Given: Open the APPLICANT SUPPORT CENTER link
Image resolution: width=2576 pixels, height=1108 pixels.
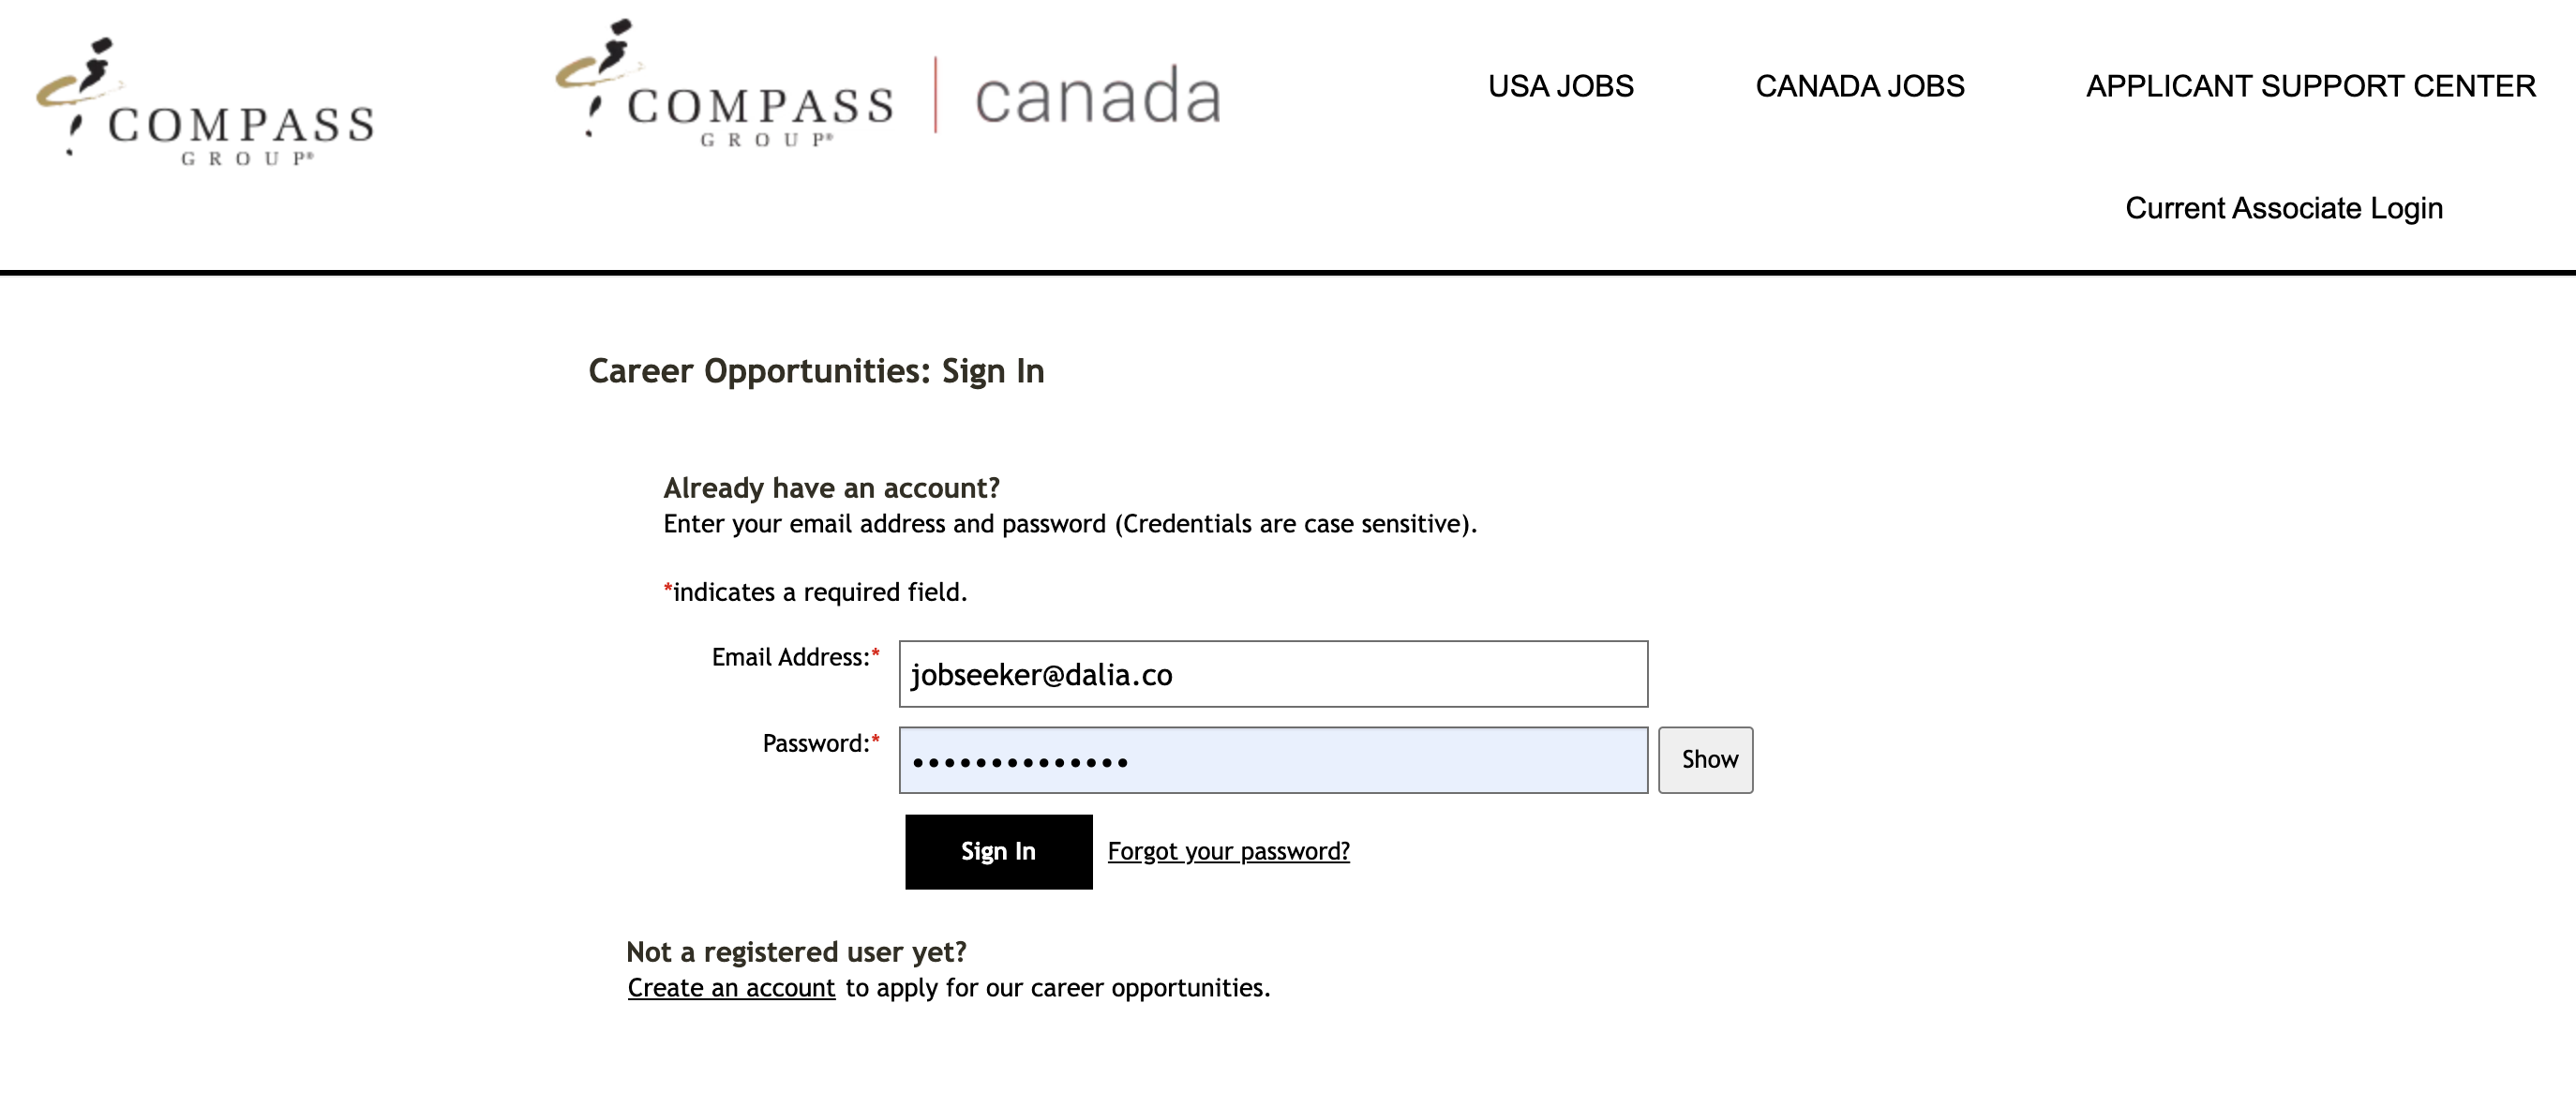Looking at the screenshot, I should [2310, 86].
